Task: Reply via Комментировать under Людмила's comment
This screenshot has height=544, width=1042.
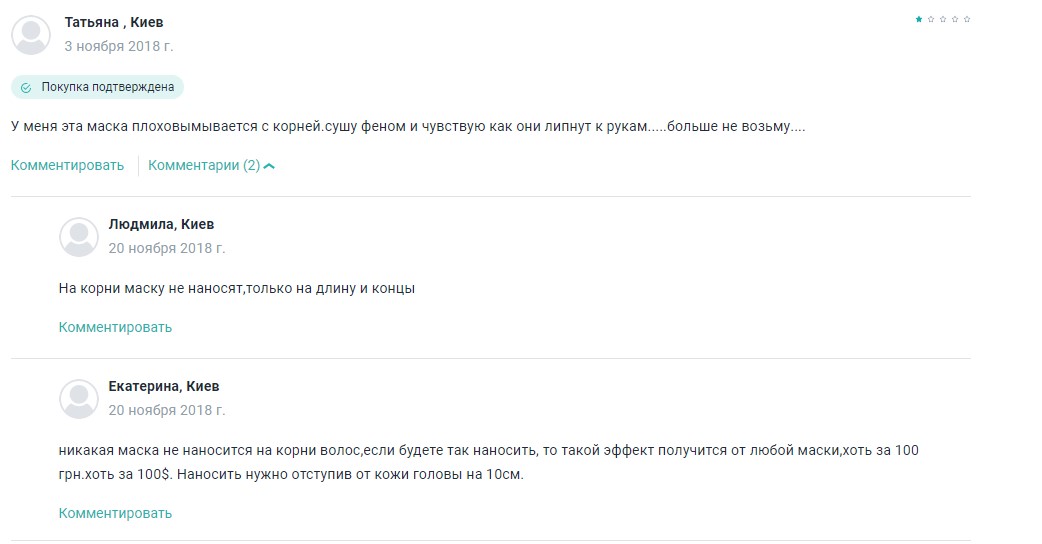Action: pos(115,327)
